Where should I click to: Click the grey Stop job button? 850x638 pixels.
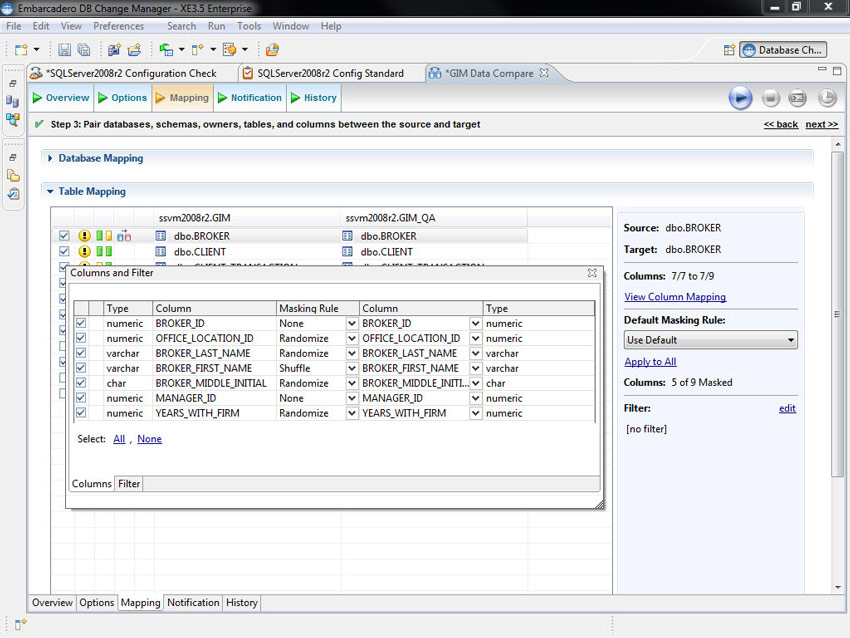[770, 98]
